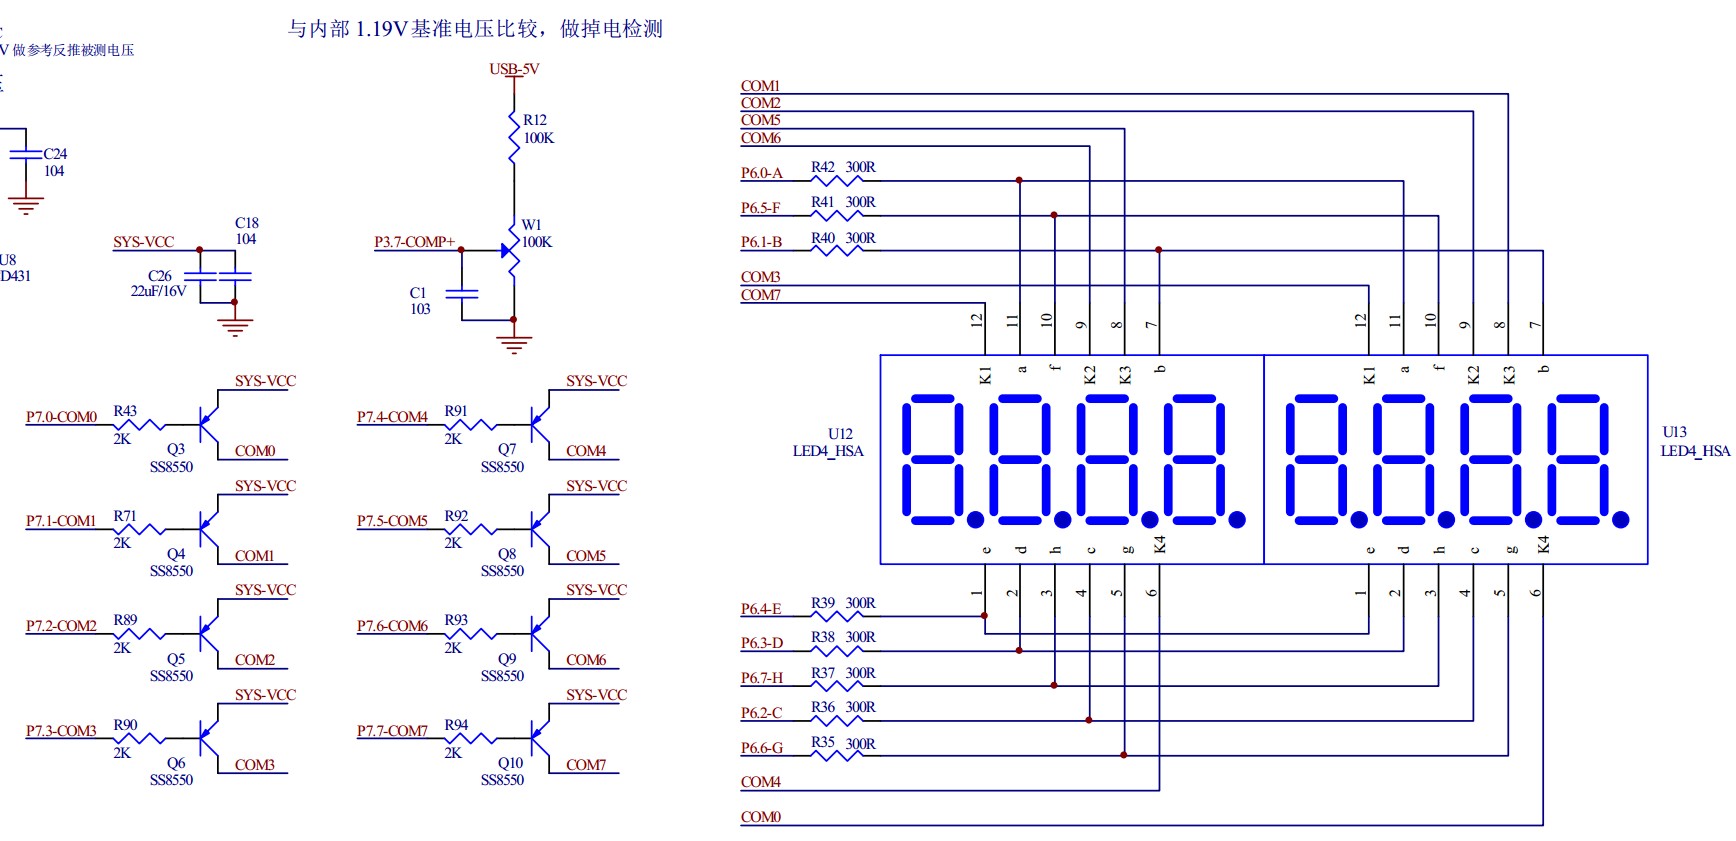Screen dimensions: 1736x841
Task: Click the 22uF/16V value text
Action: click(158, 292)
